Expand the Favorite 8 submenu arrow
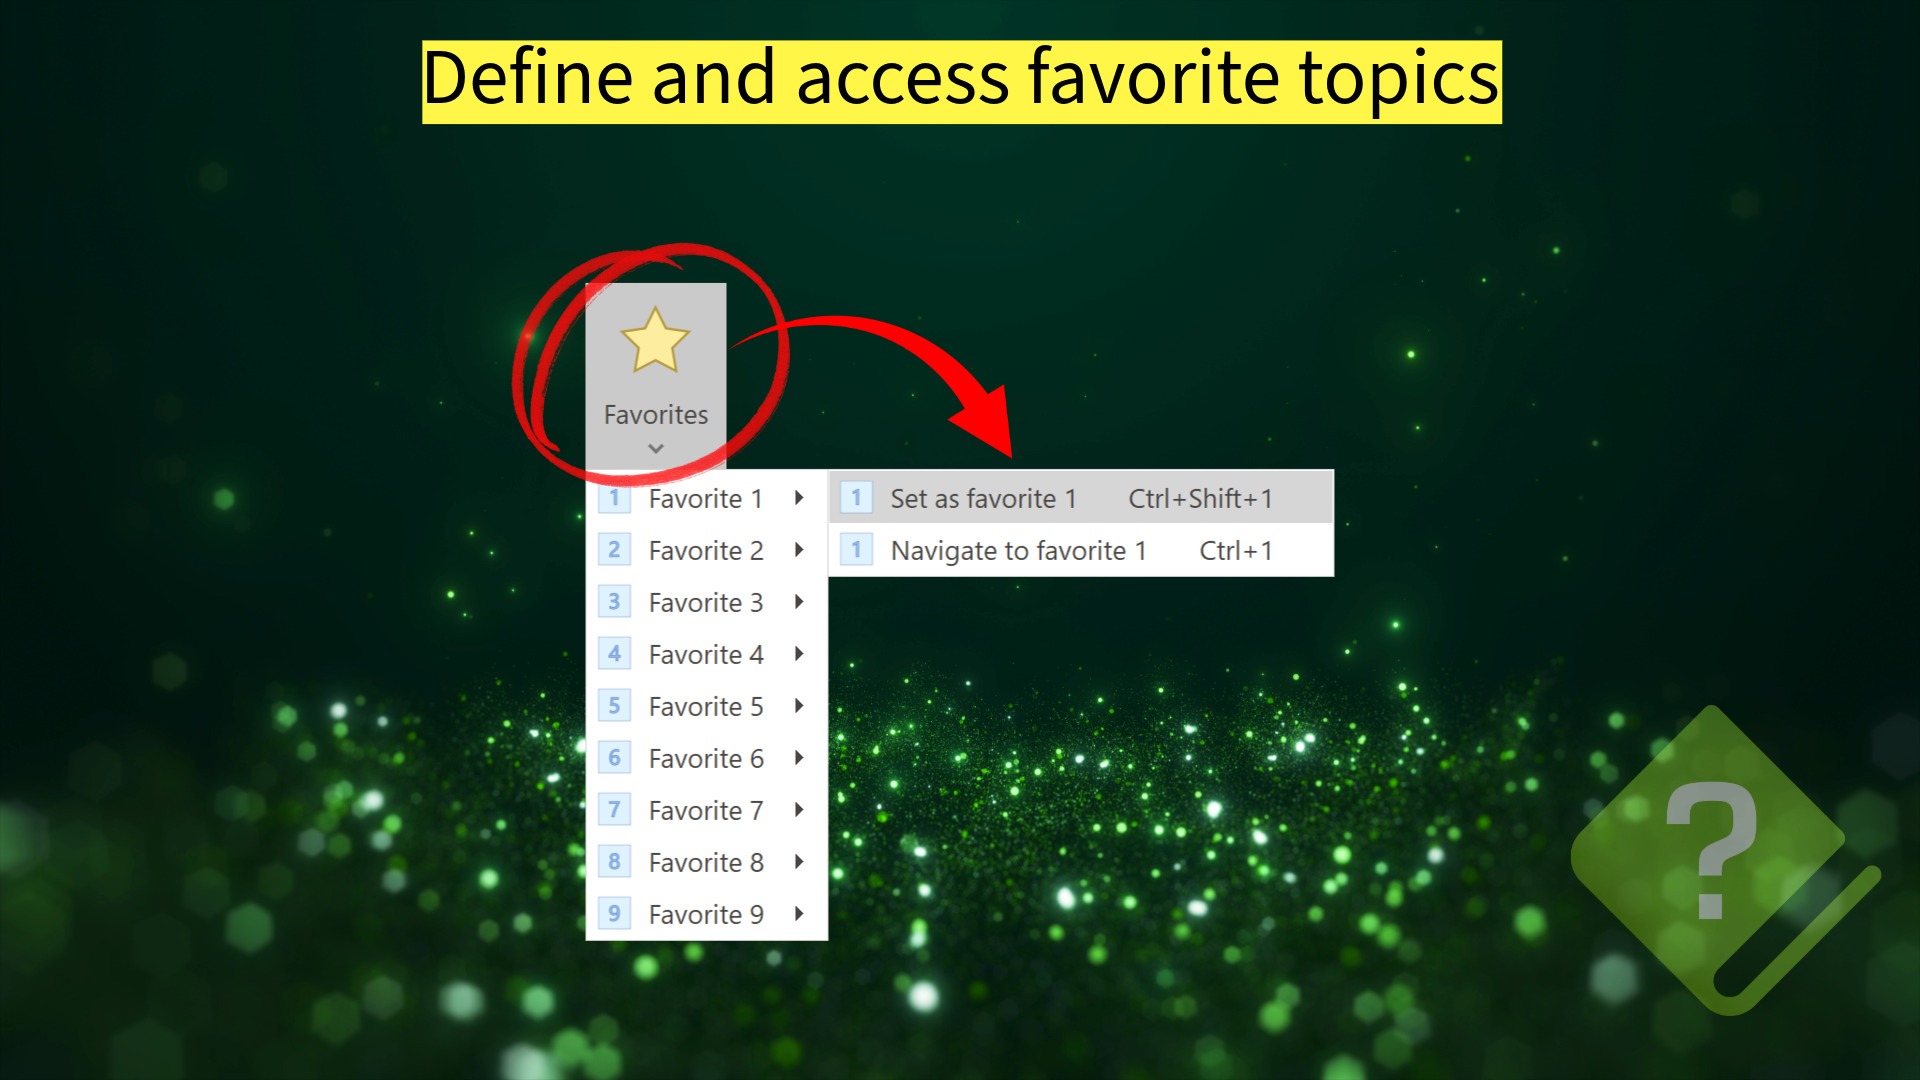This screenshot has width=1920, height=1080. [x=799, y=862]
